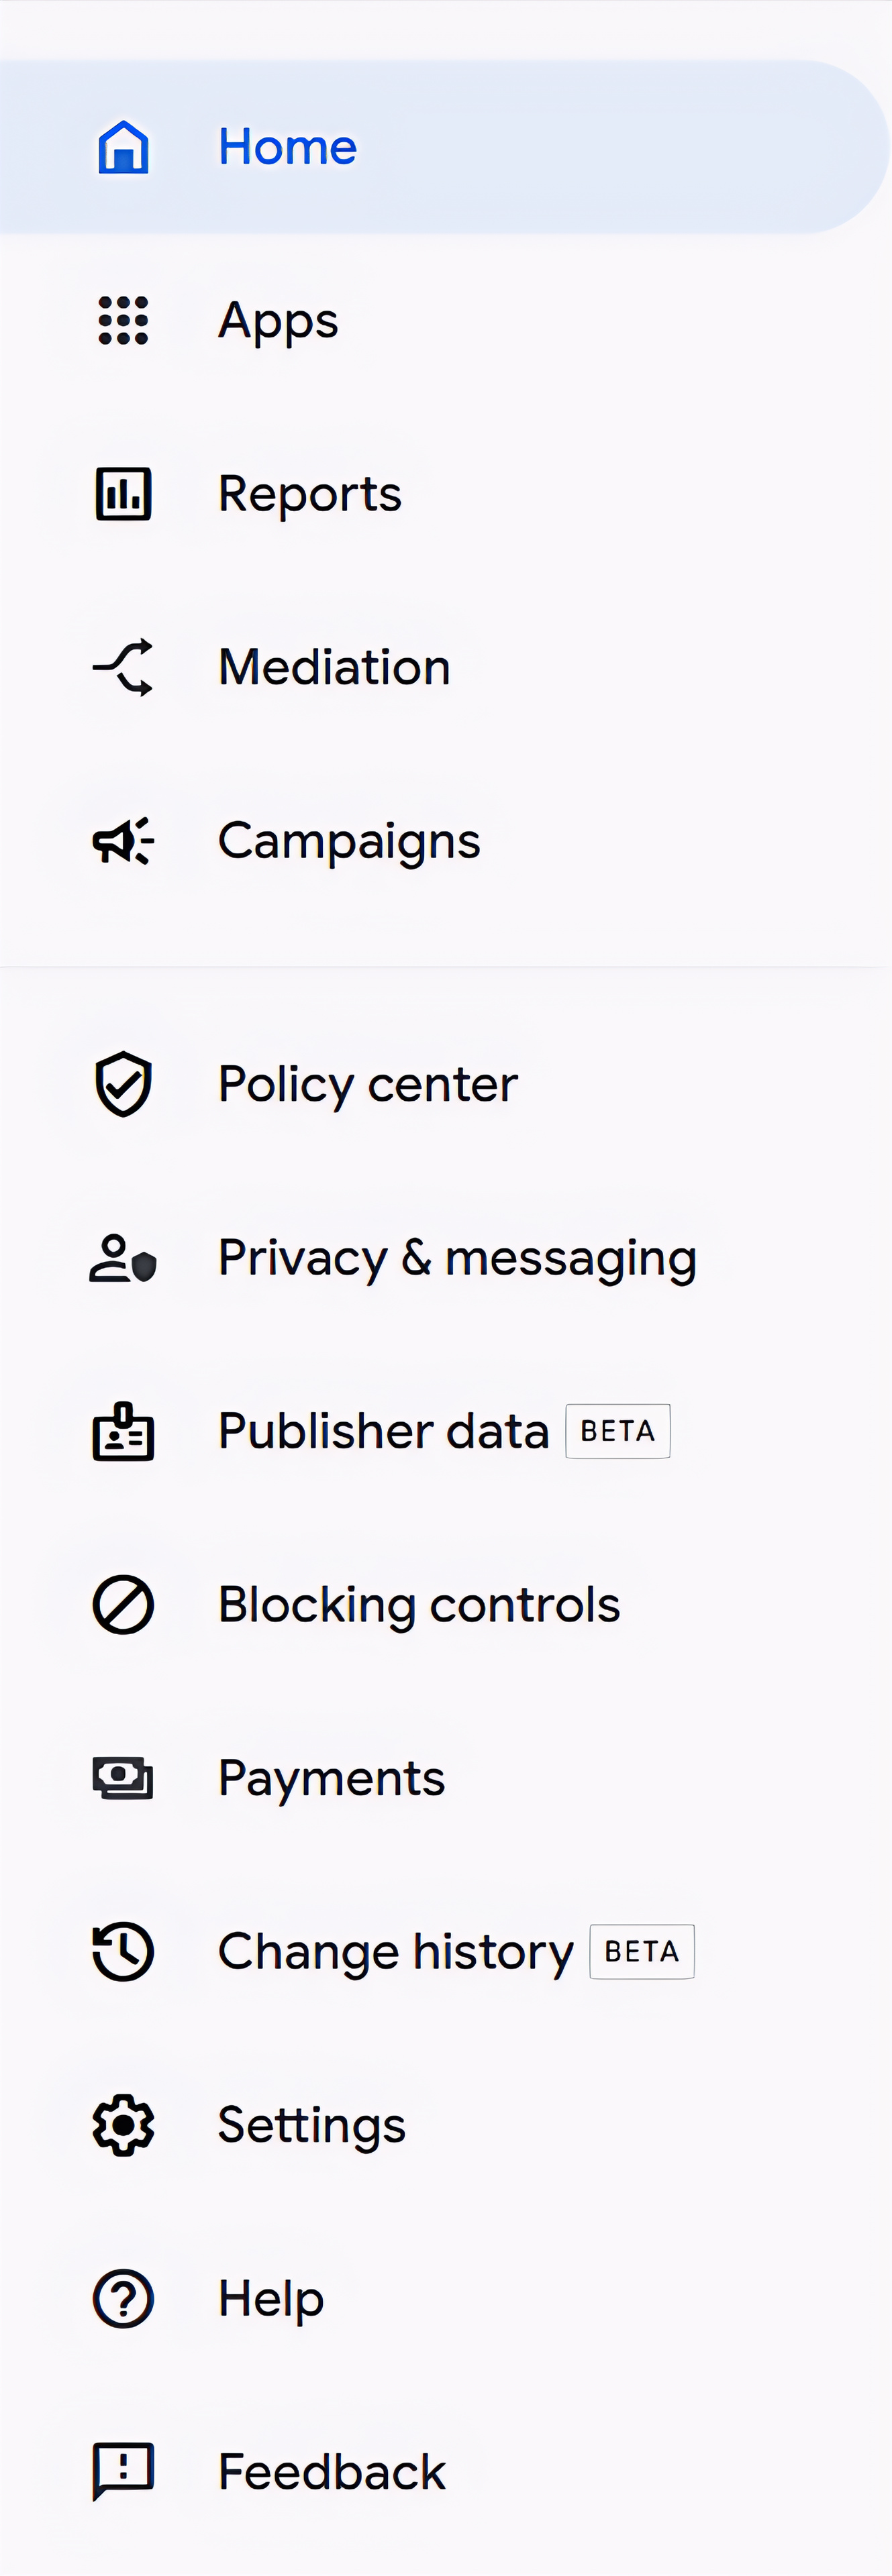Click the Apps grid icon
The image size is (892, 2576).
pyautogui.click(x=122, y=321)
